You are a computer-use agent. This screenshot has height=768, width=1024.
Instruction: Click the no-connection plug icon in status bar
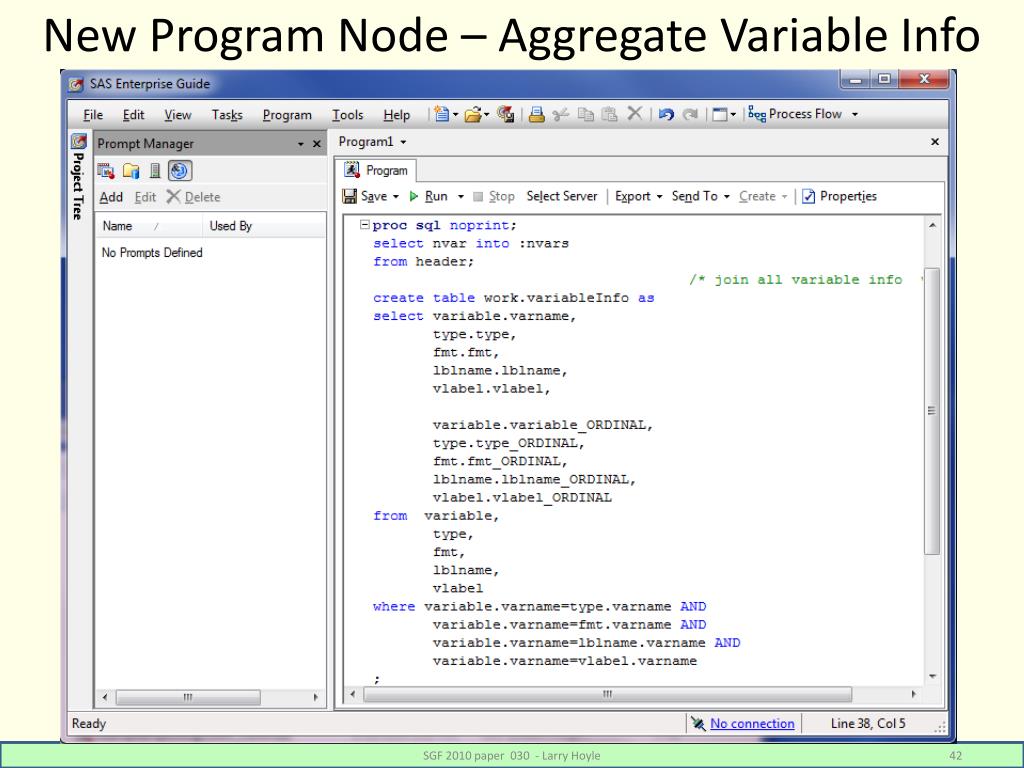(x=698, y=724)
